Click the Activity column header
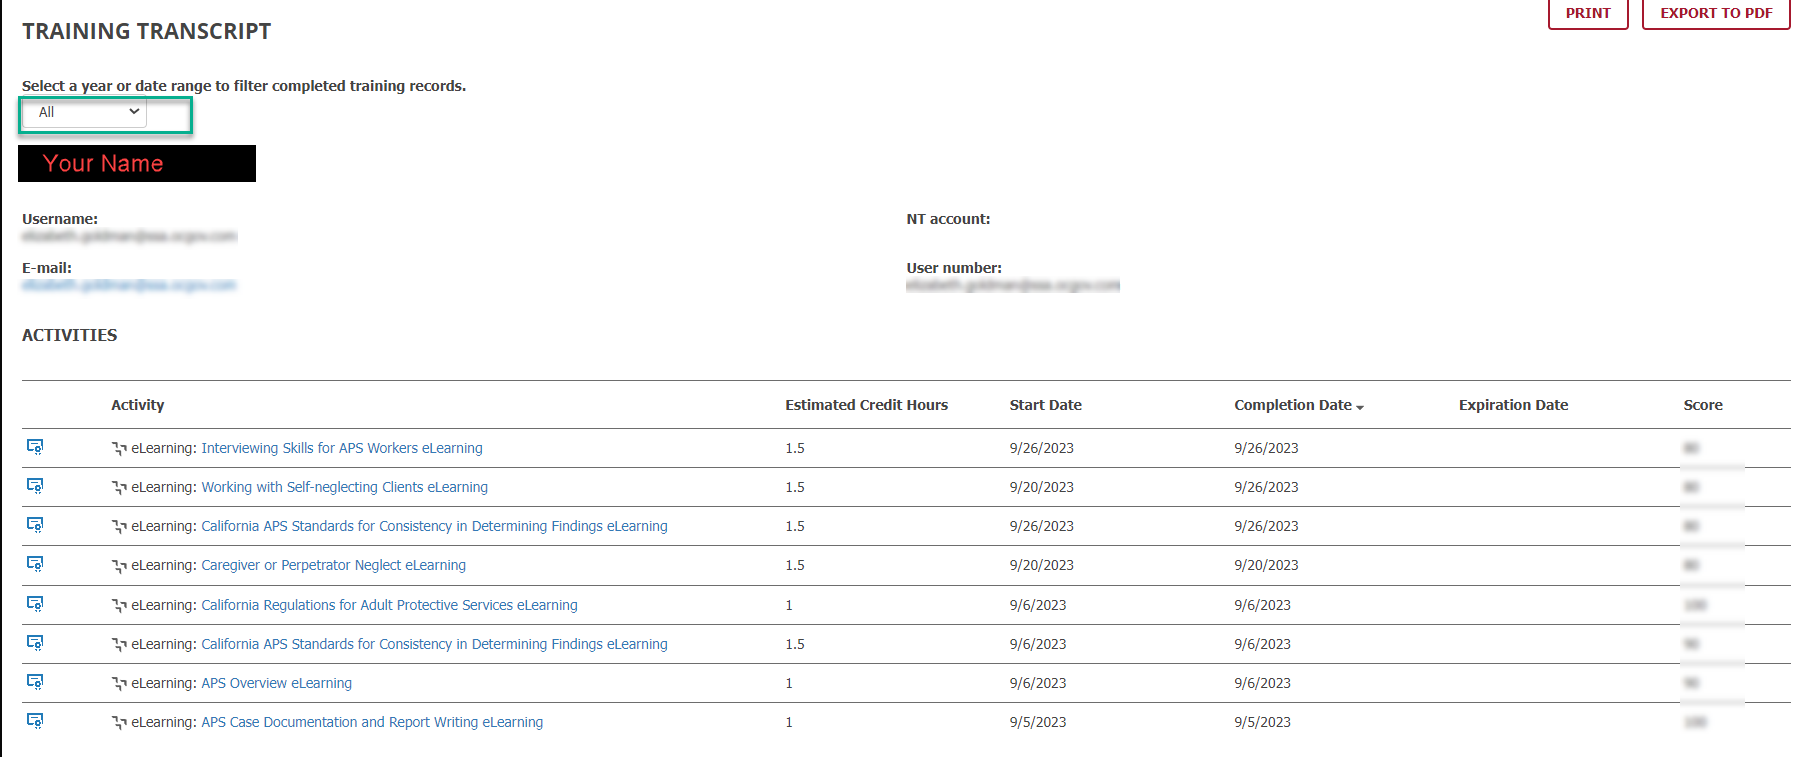 coord(138,405)
